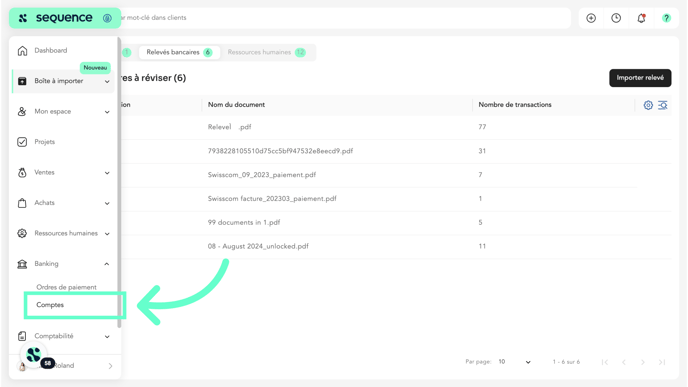This screenshot has height=387, width=688.
Task: Click the Projets checkmark icon
Action: pos(22,142)
